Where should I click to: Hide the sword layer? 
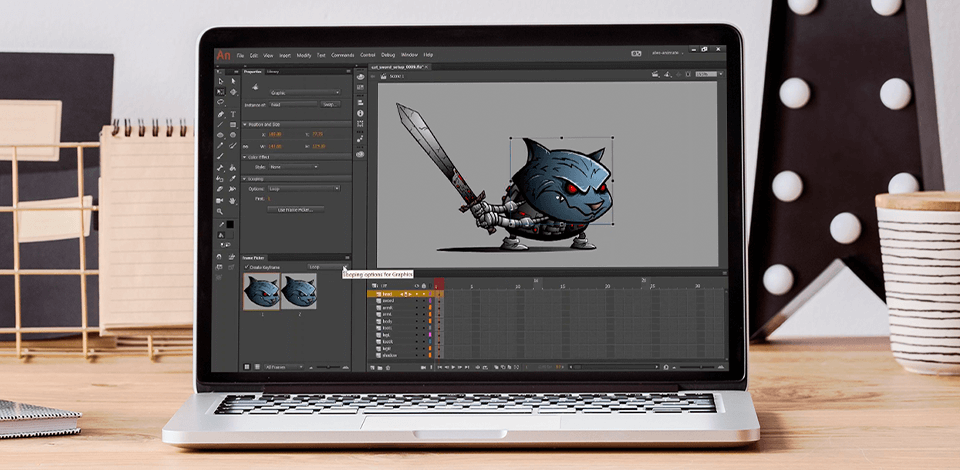click(x=417, y=300)
